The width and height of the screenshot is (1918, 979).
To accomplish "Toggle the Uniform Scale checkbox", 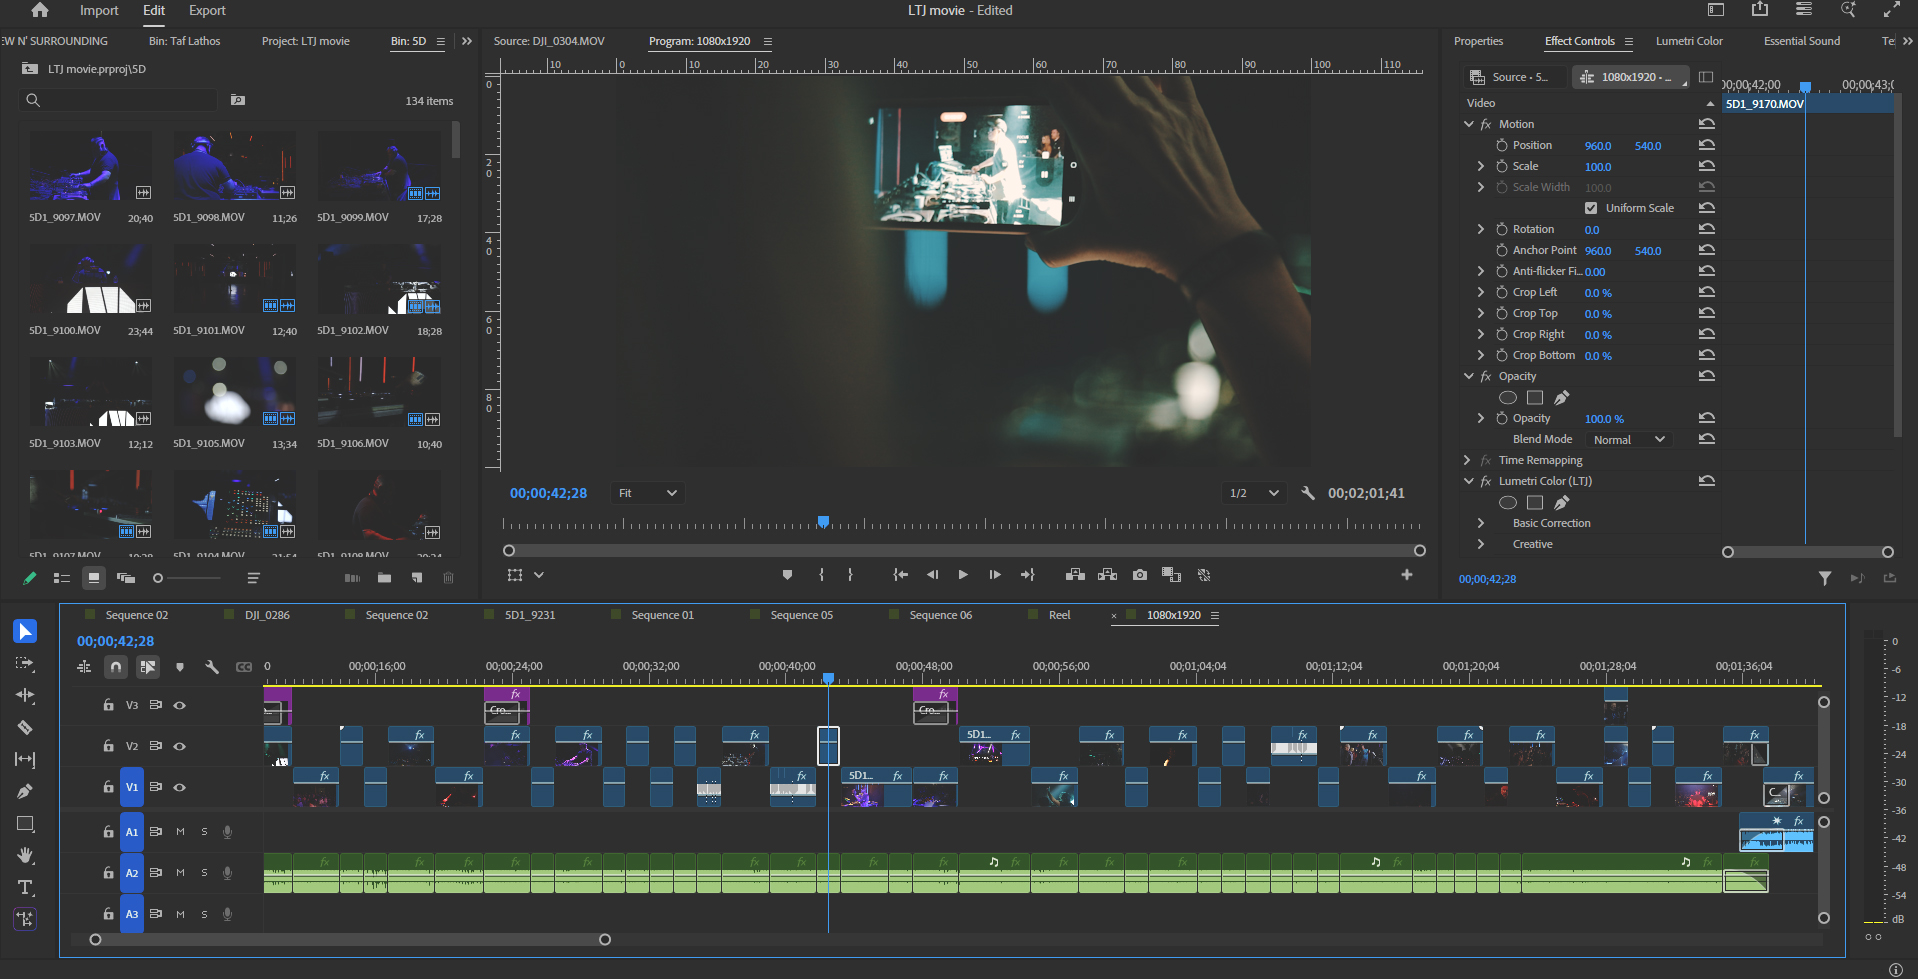I will (1590, 208).
